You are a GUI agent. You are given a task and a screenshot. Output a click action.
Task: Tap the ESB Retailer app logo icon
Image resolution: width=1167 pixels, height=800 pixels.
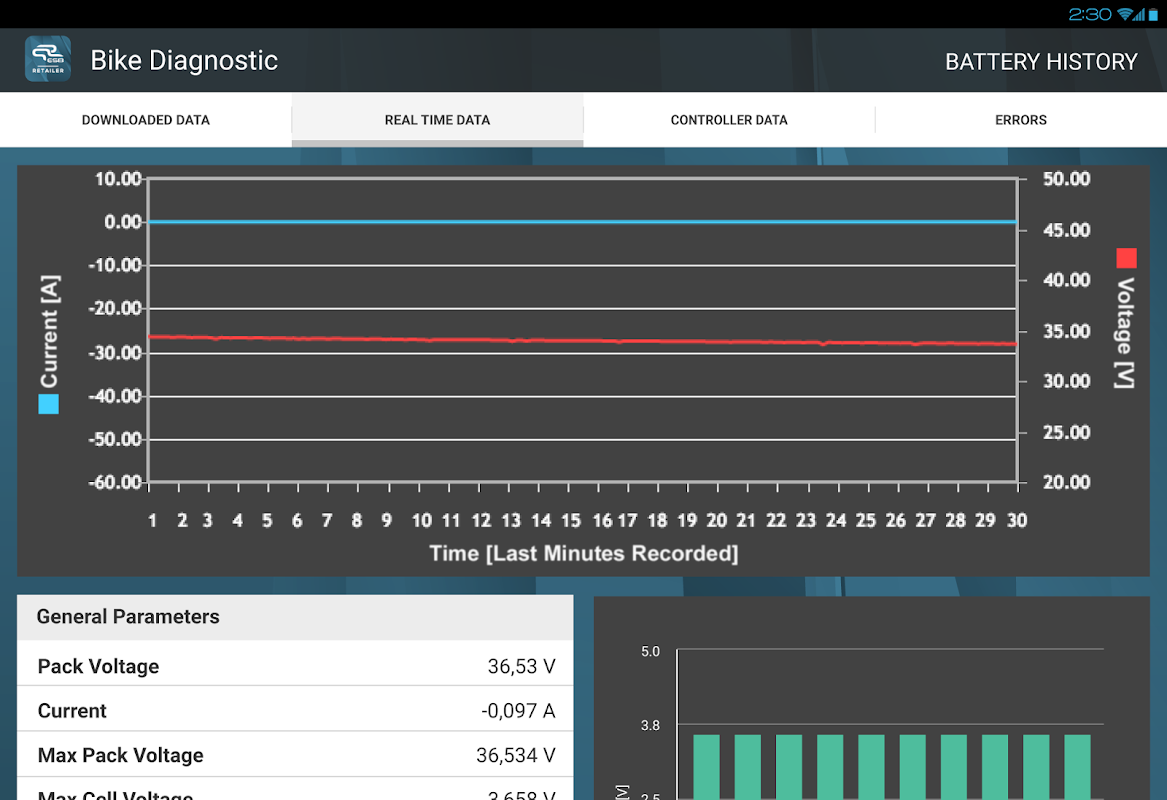48,60
